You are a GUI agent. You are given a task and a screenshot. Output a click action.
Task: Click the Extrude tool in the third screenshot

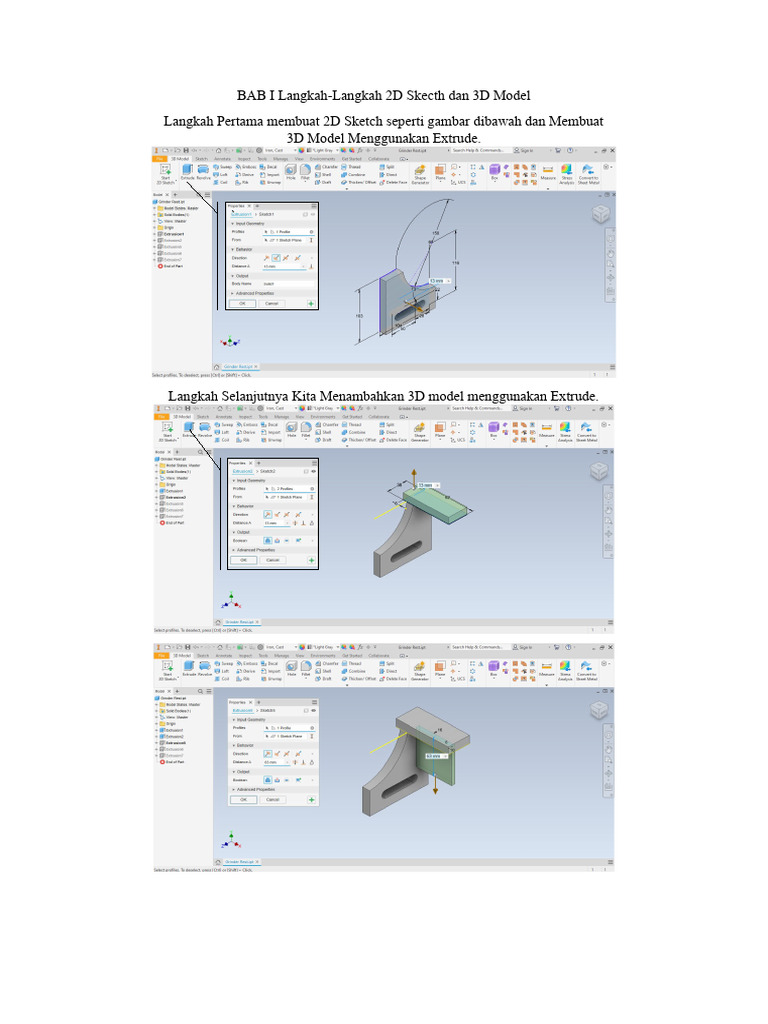[189, 669]
